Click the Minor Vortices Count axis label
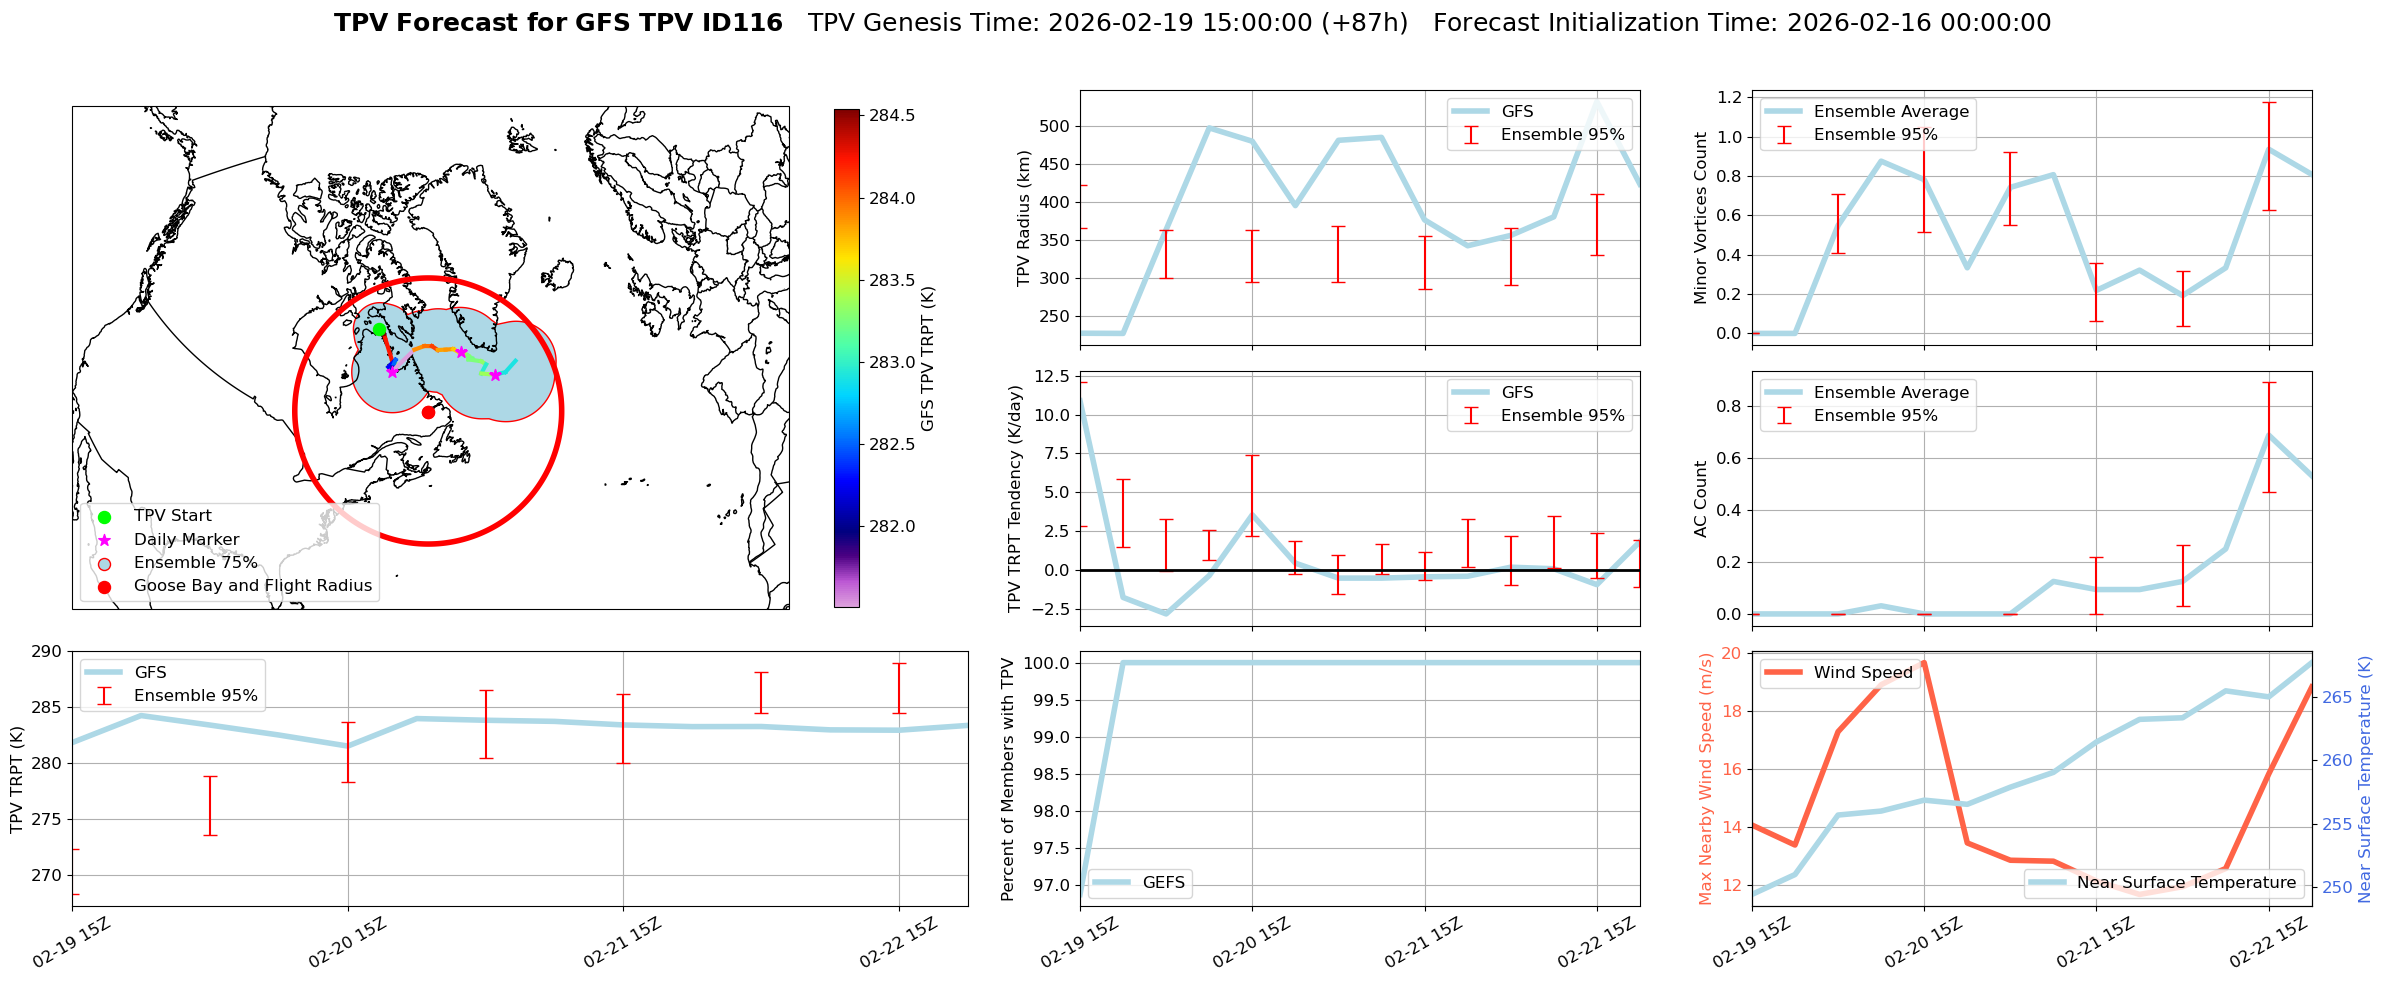The height and width of the screenshot is (982, 2384). [x=1700, y=218]
